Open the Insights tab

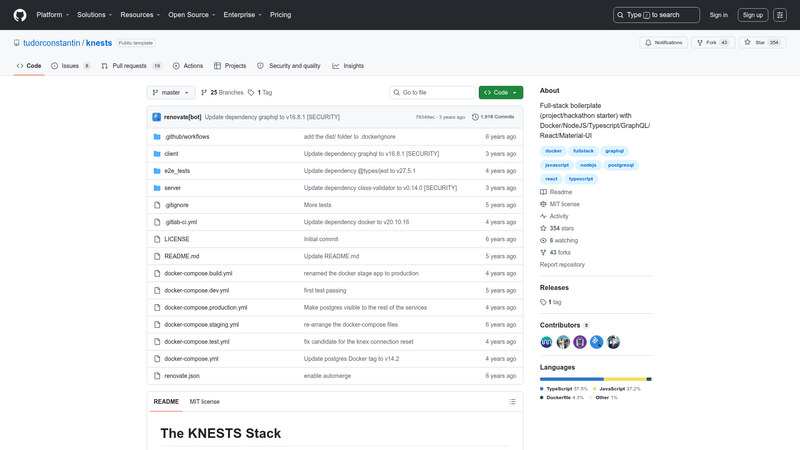(348, 66)
